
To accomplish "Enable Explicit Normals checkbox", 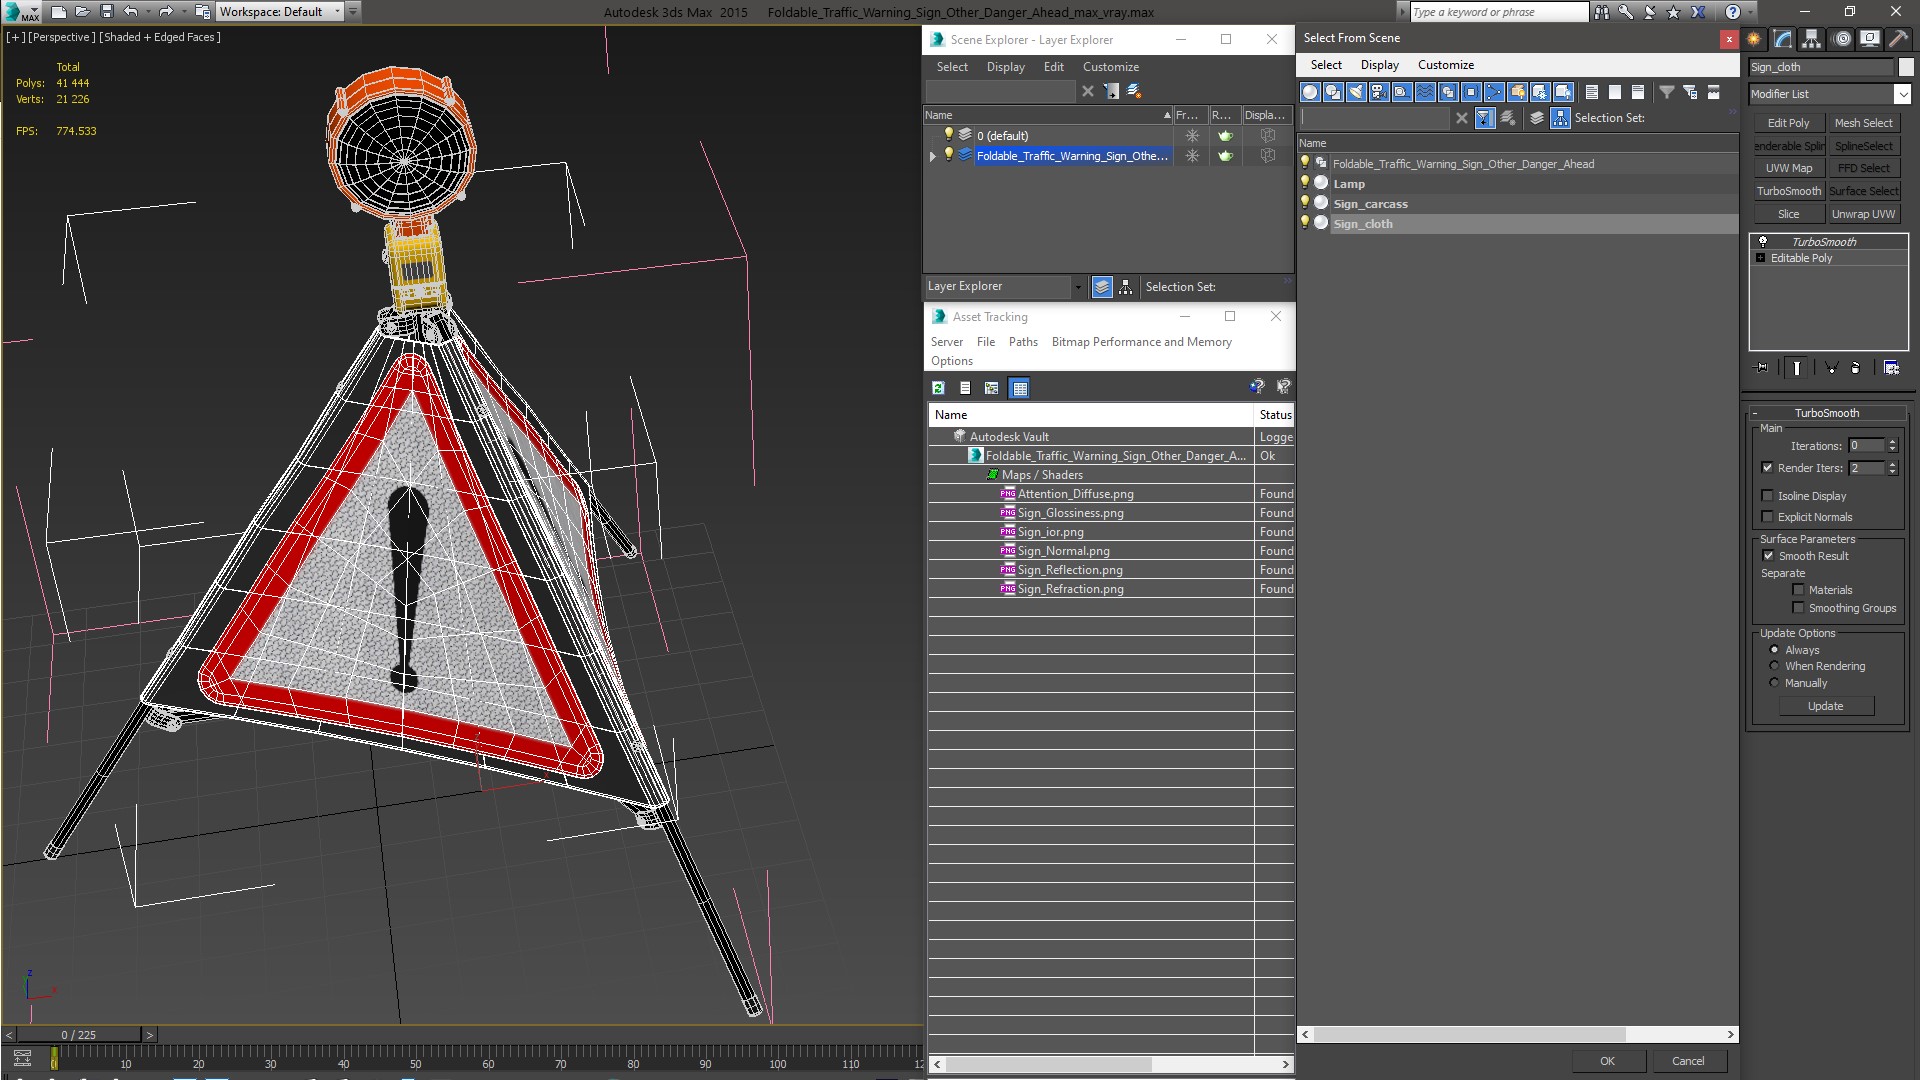I will (1767, 517).
